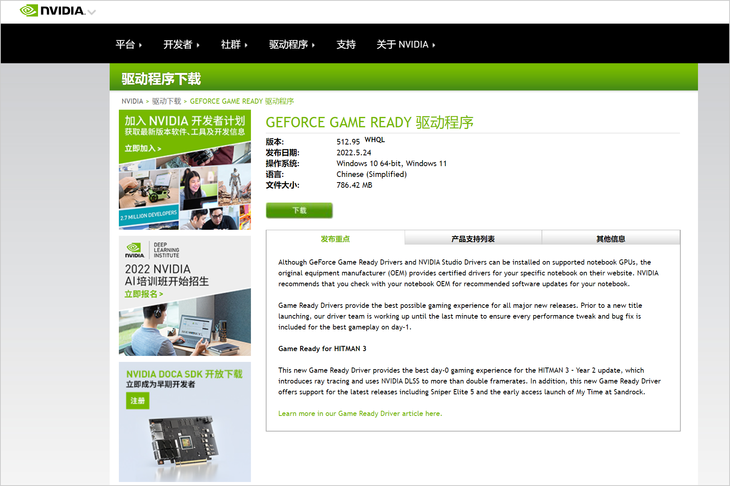The image size is (730, 486).
Task: Switch to the 发布重点 tab
Action: tap(335, 239)
